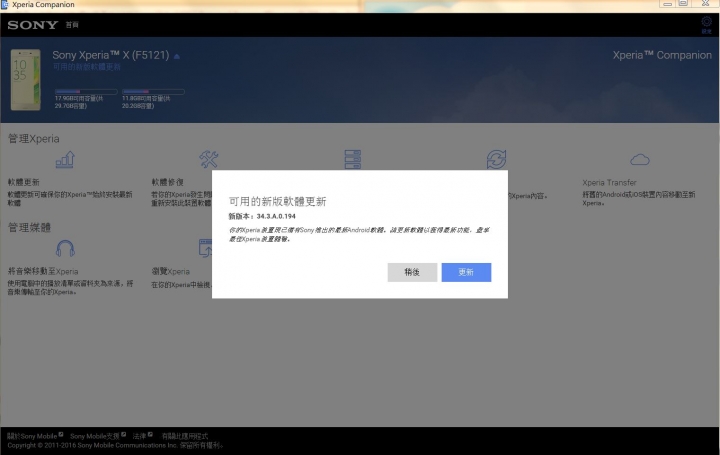Screen dimensions: 720x455
Task: Click the Xperia X phone thumbnail
Action: [x=26, y=80]
